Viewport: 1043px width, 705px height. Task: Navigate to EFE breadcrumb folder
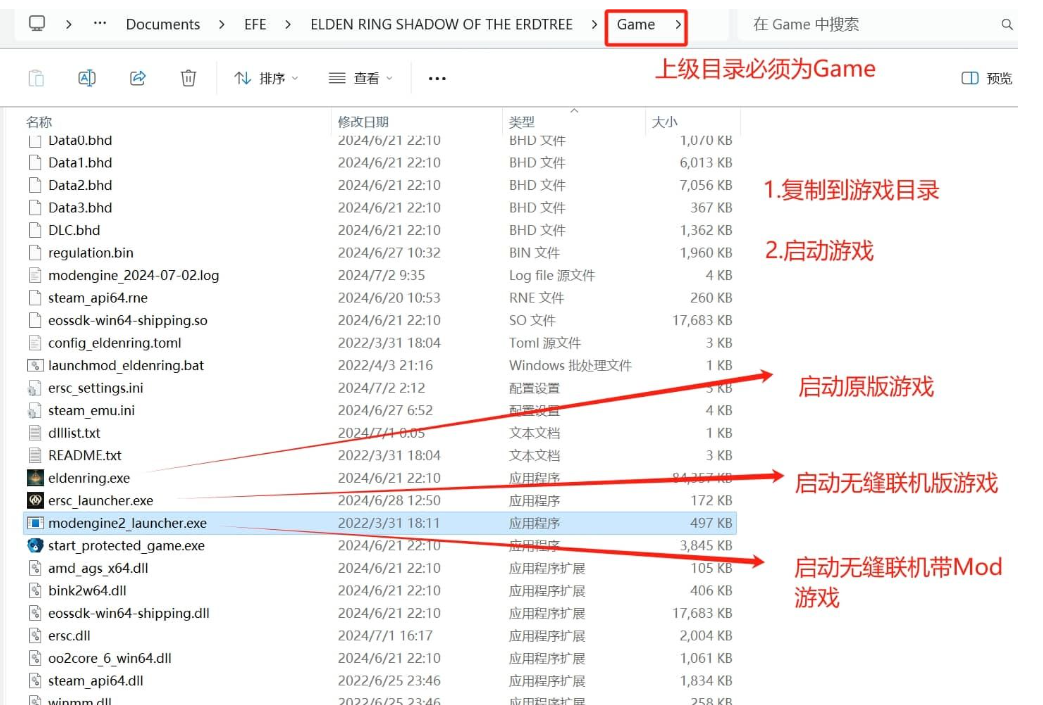coord(255,25)
